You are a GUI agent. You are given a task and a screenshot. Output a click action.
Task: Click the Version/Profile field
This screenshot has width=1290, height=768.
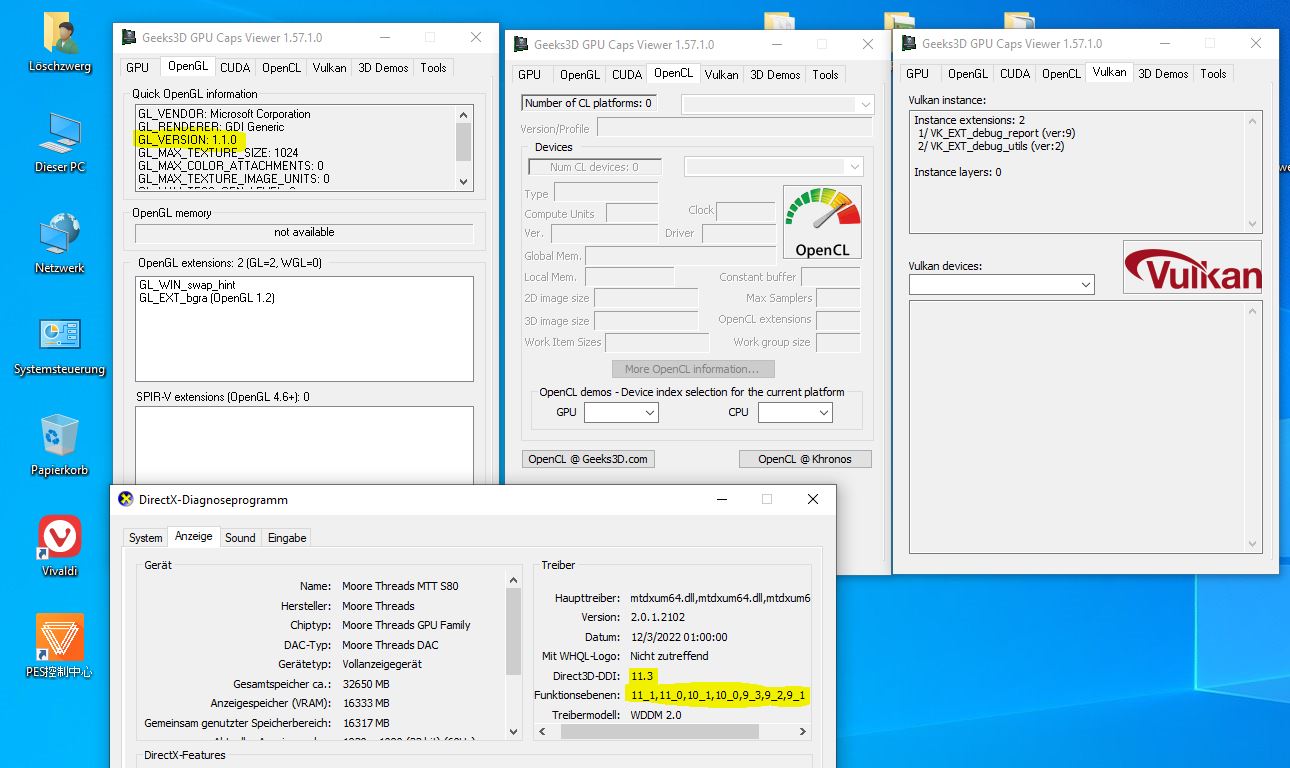pos(734,128)
